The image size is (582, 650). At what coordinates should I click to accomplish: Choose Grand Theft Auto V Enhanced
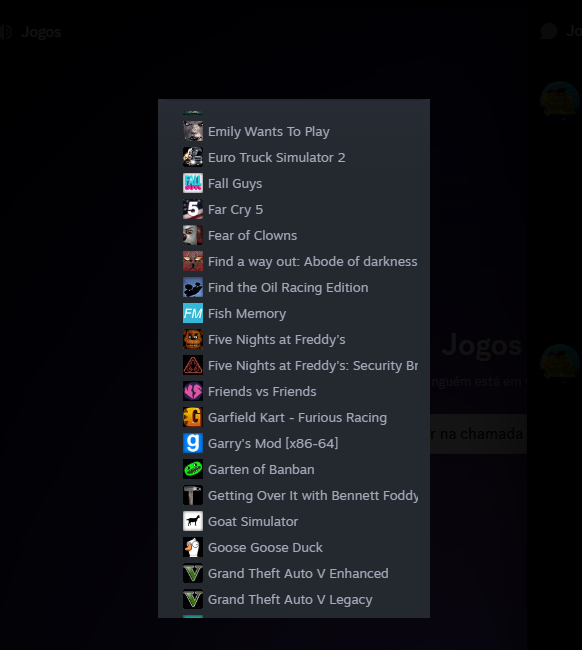[294, 573]
